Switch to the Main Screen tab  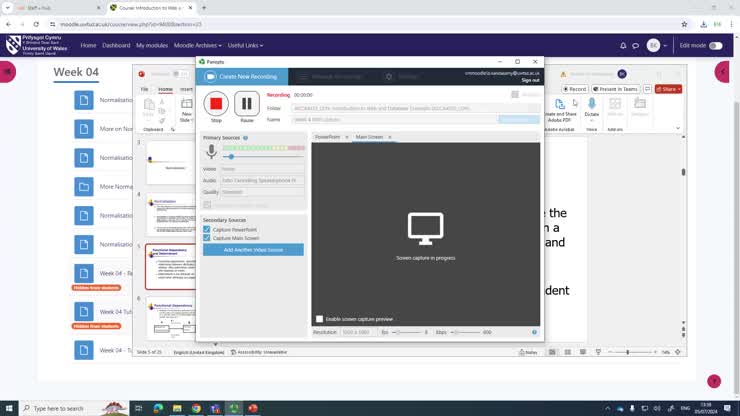point(369,137)
